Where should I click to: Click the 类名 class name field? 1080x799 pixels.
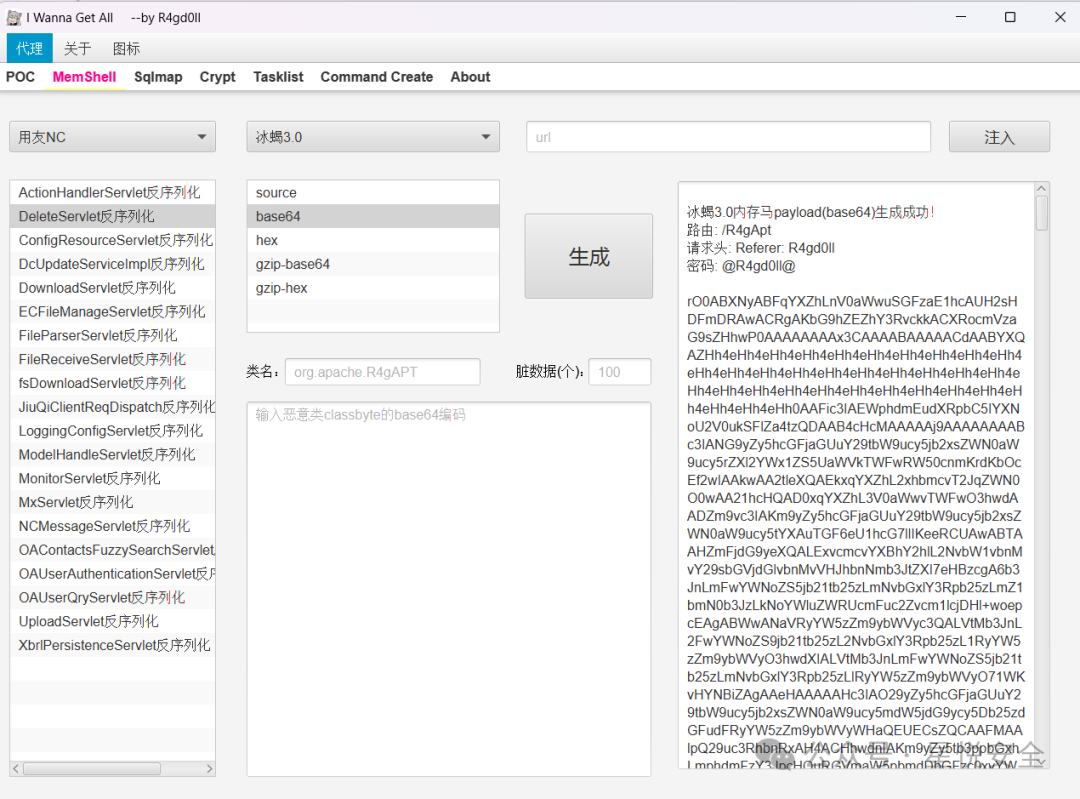(382, 372)
